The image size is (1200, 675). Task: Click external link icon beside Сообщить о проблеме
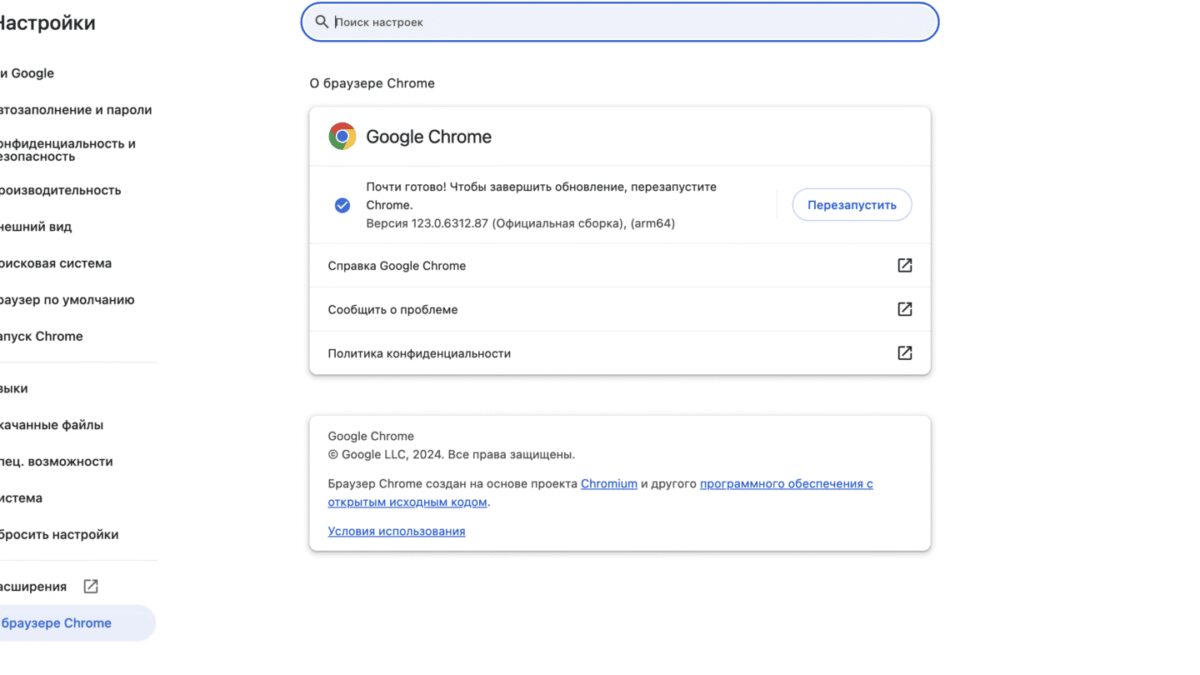[x=904, y=309]
